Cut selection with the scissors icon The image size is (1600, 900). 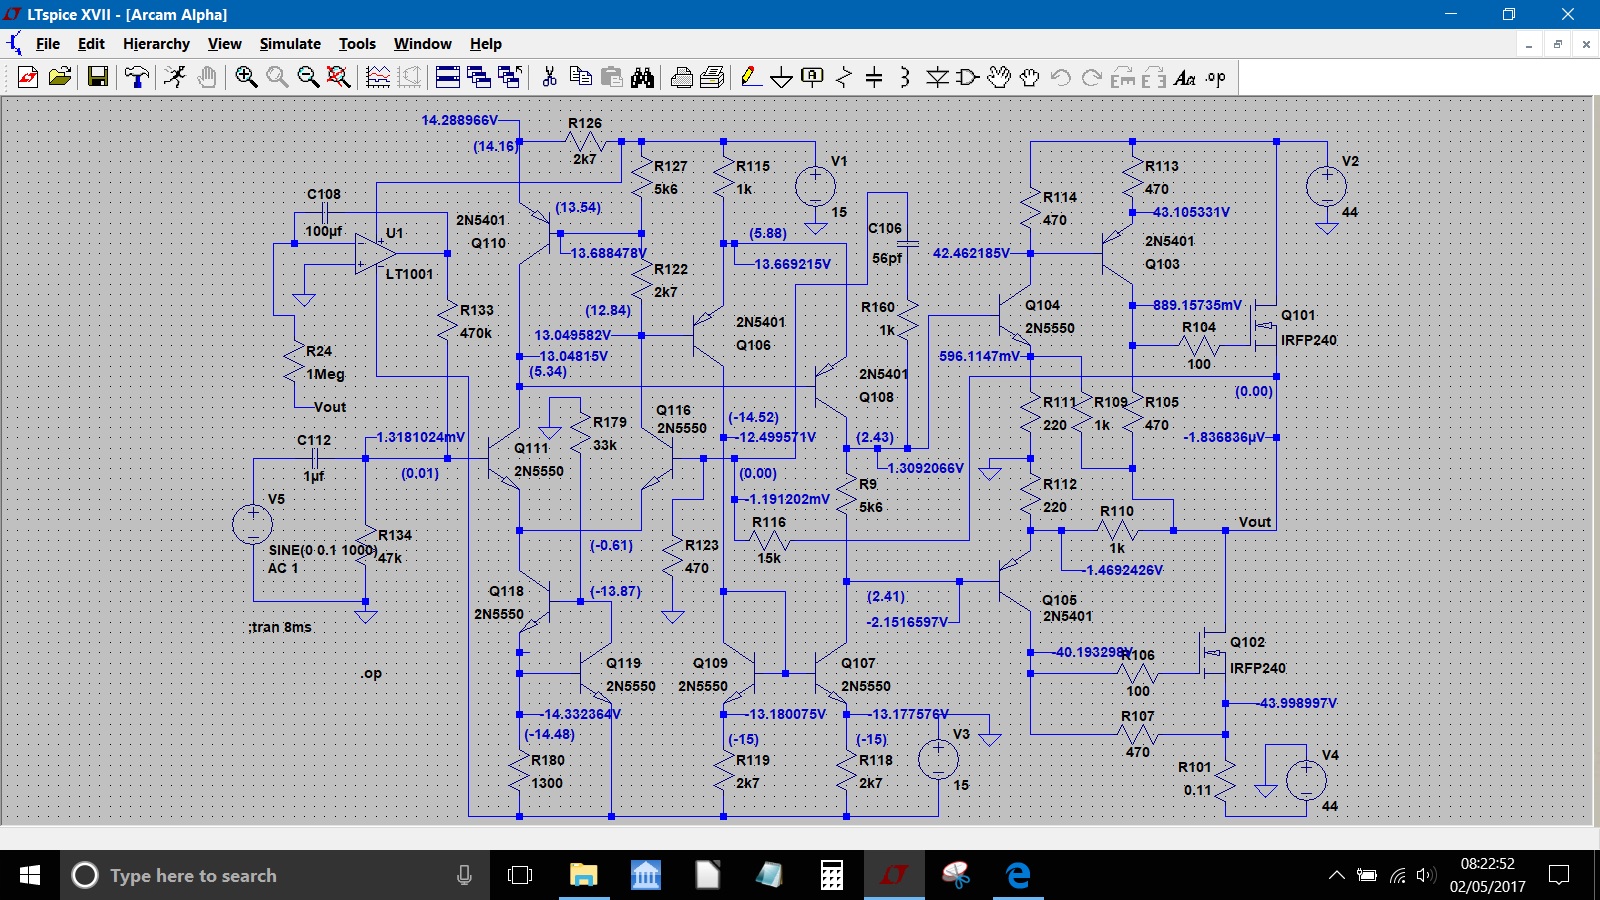pos(549,78)
